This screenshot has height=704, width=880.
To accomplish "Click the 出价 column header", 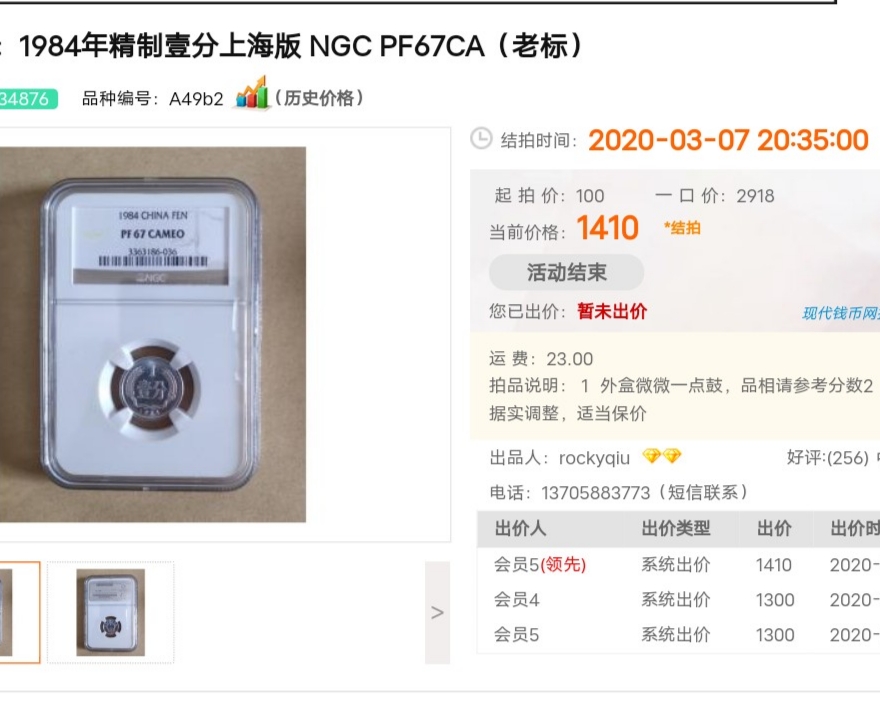I will [774, 528].
